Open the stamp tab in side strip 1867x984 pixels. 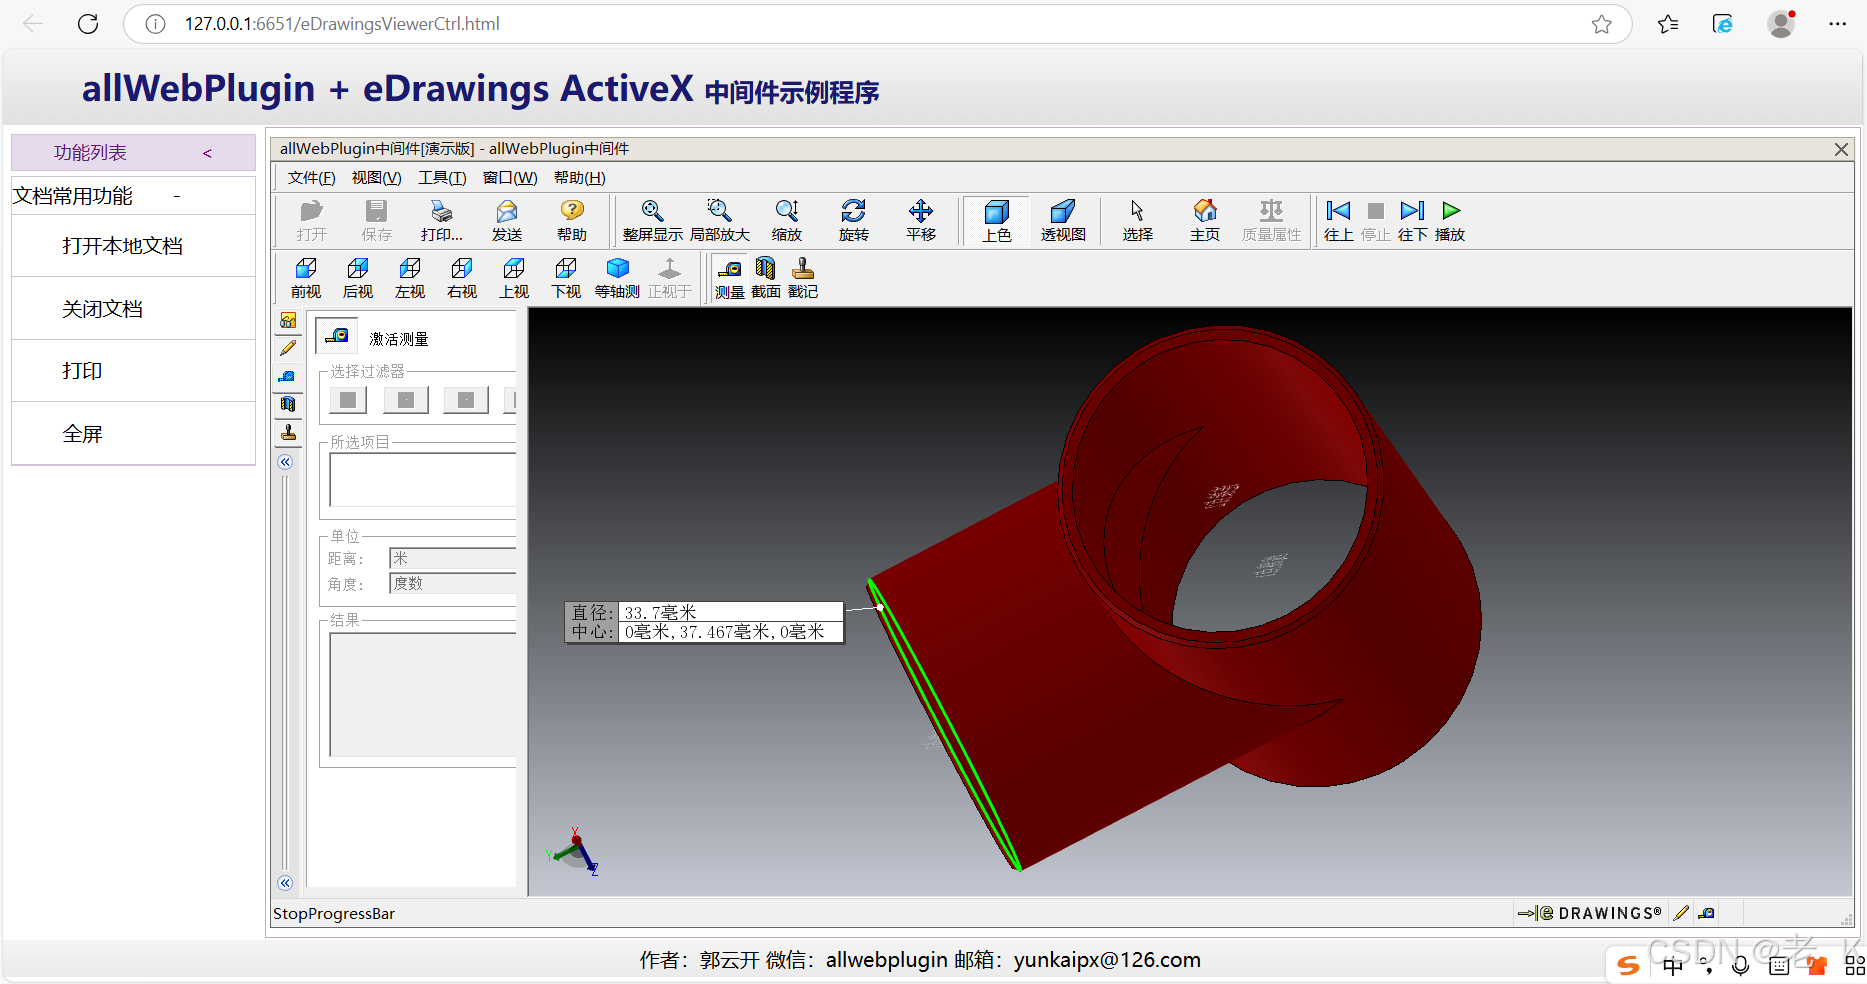pos(288,432)
